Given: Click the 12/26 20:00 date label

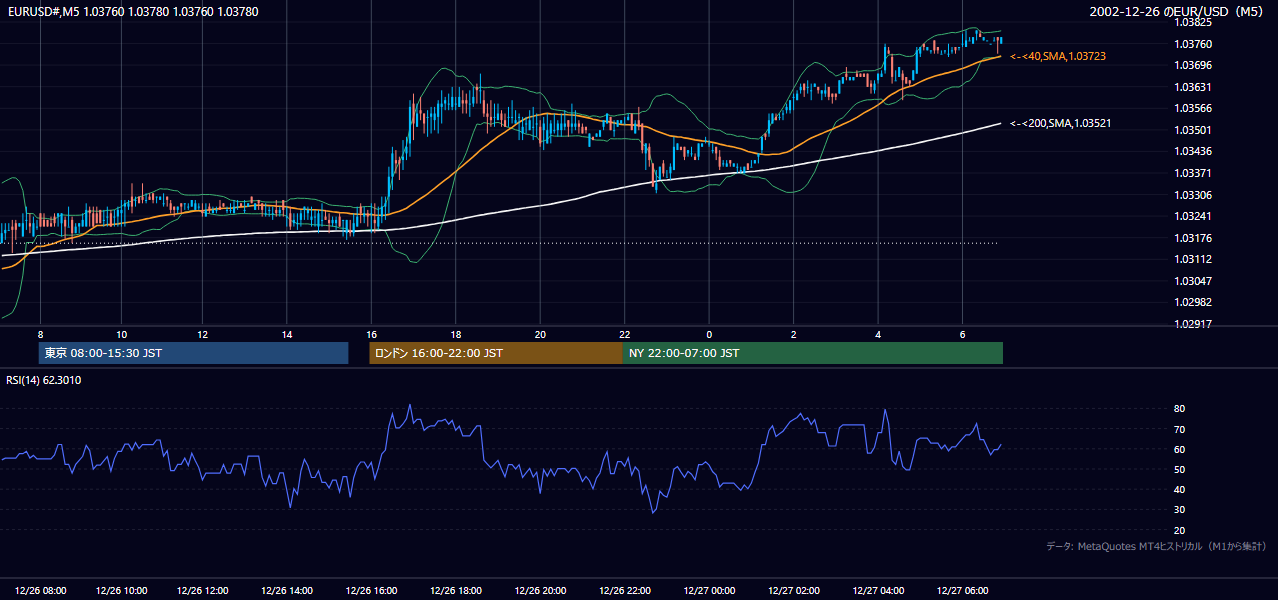Looking at the screenshot, I should point(540,590).
